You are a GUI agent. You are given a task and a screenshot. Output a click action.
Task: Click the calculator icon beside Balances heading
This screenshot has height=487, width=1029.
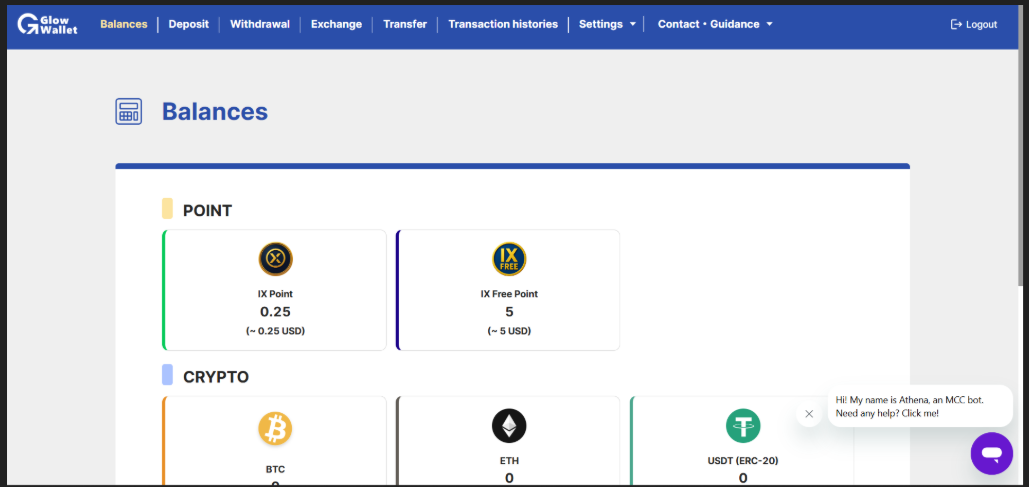click(x=129, y=112)
